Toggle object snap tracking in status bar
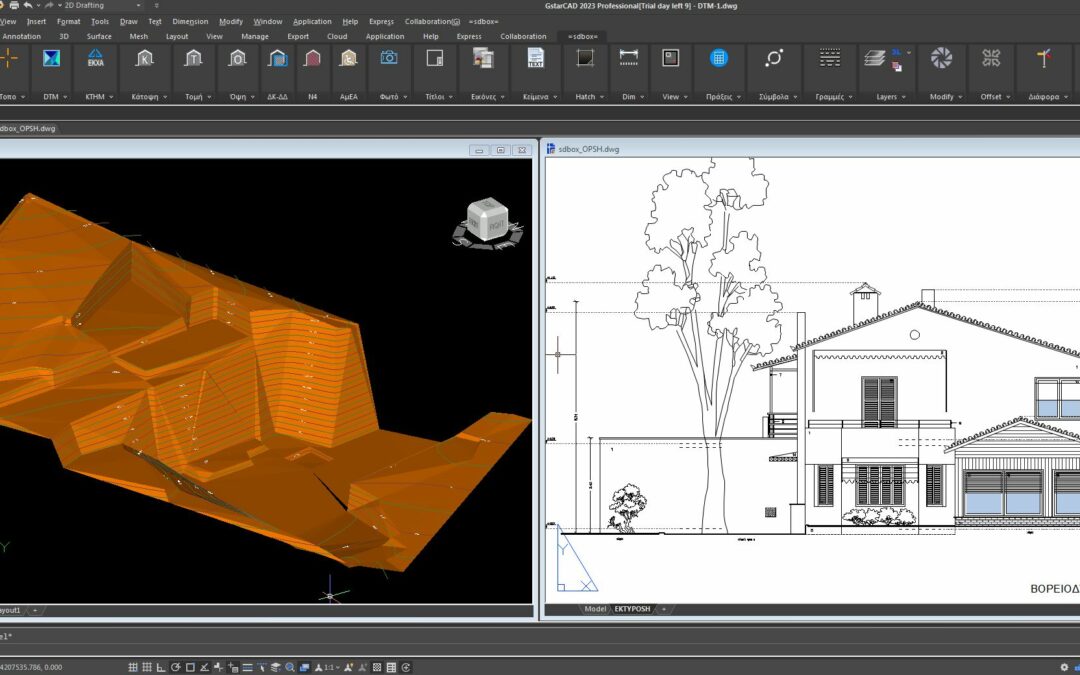Image resolution: width=1080 pixels, height=675 pixels. [205, 667]
